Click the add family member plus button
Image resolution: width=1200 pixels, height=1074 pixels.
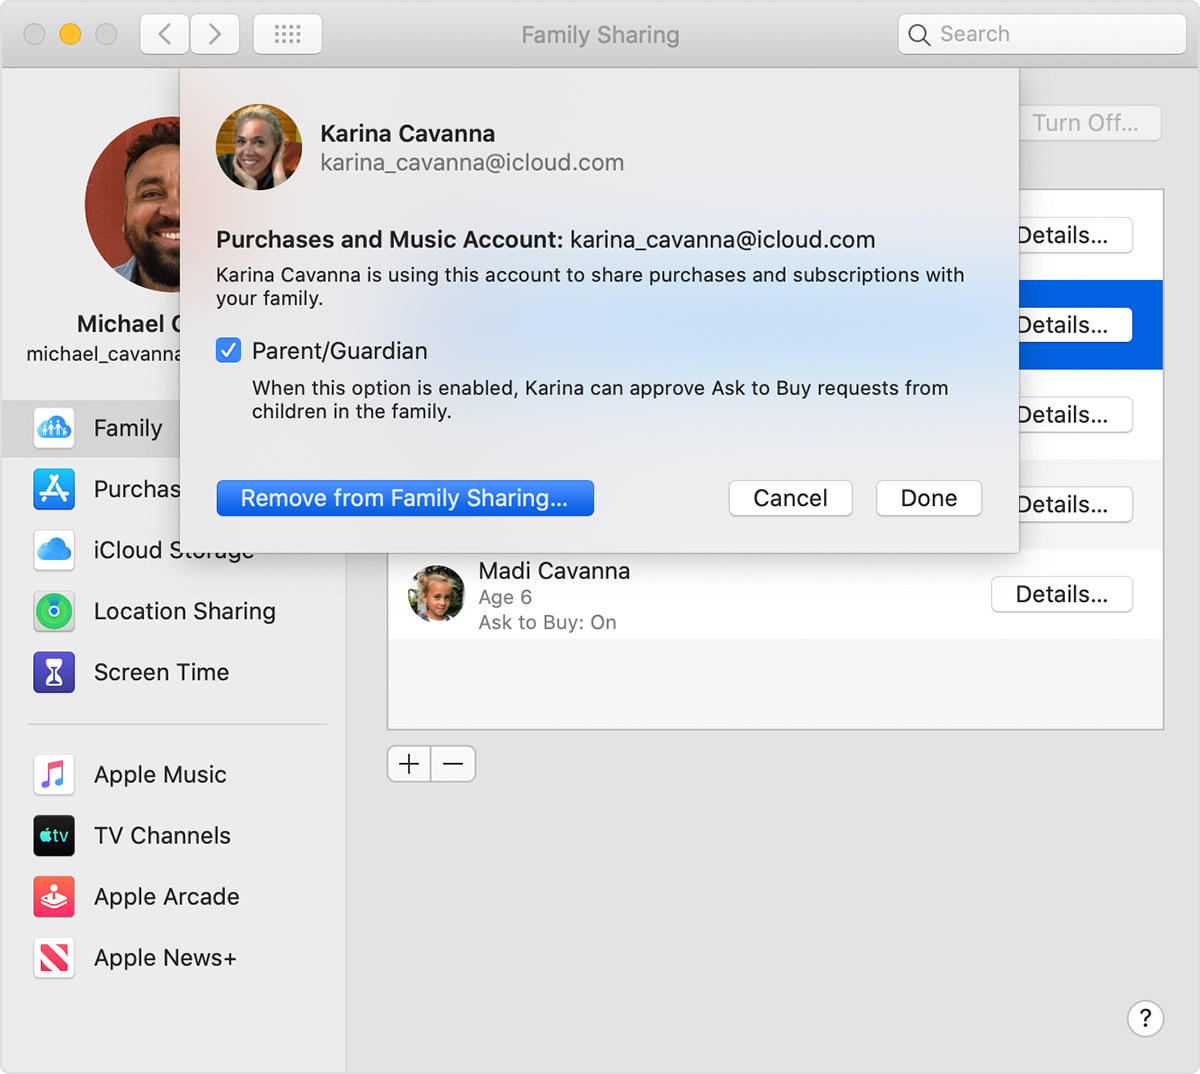tap(409, 764)
